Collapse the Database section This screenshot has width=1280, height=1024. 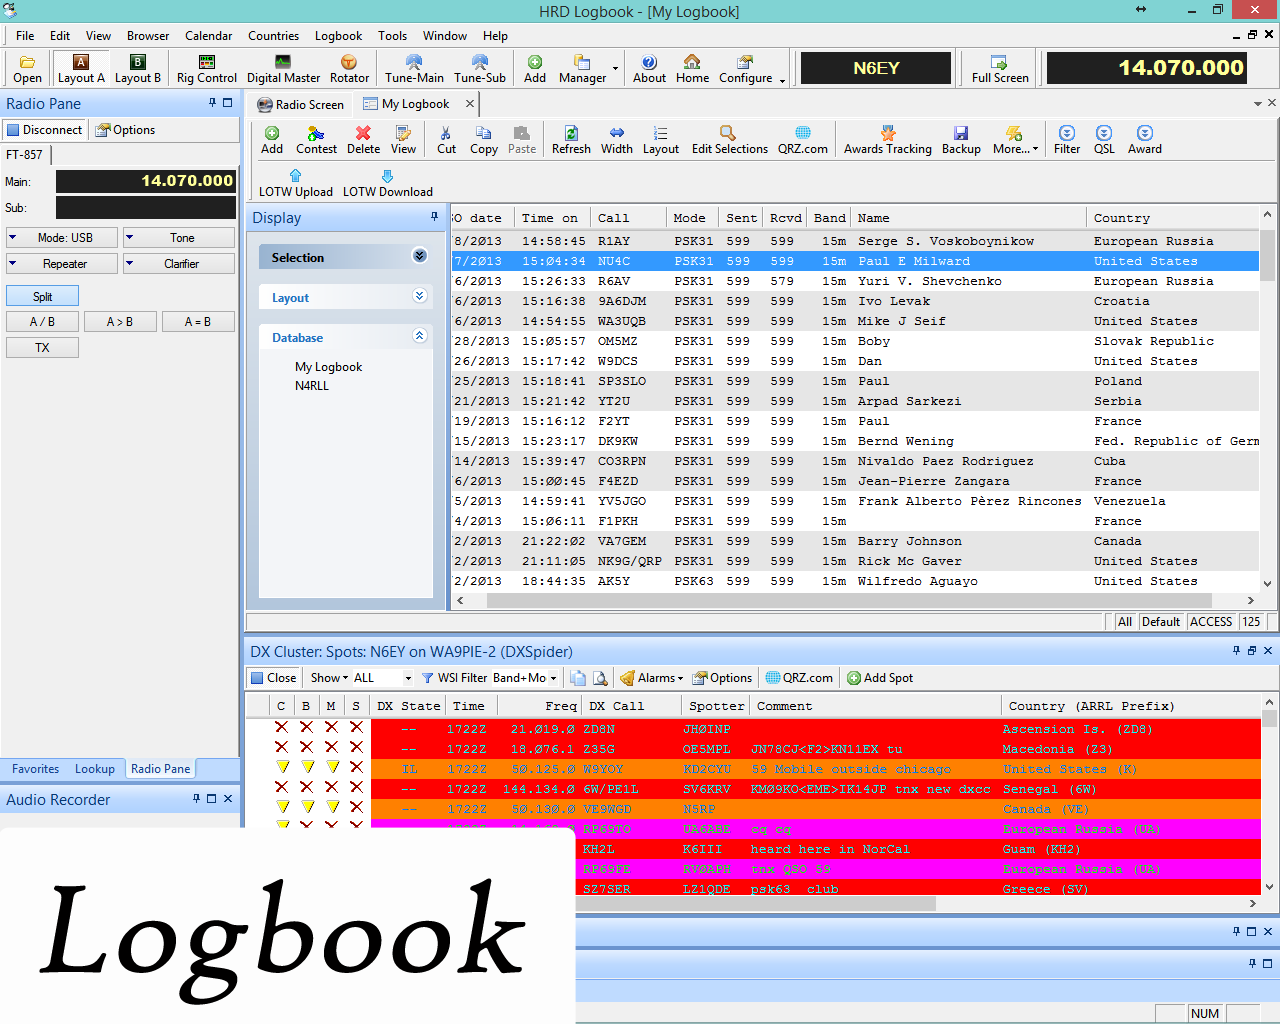point(420,336)
